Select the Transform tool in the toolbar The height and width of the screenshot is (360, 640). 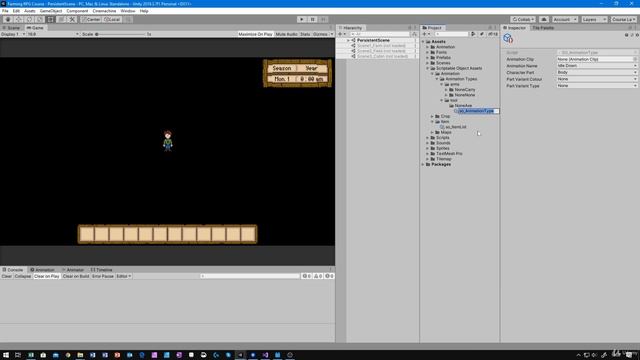point(61,19)
